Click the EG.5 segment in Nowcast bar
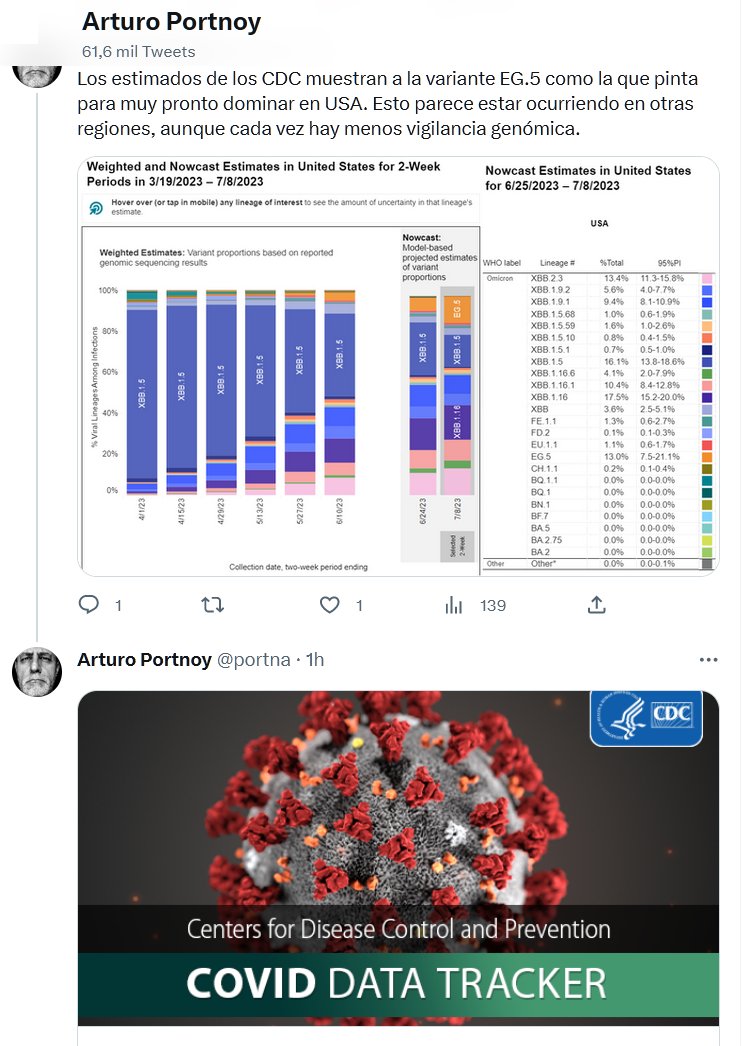The width and height of the screenshot is (750, 1046). coord(456,308)
